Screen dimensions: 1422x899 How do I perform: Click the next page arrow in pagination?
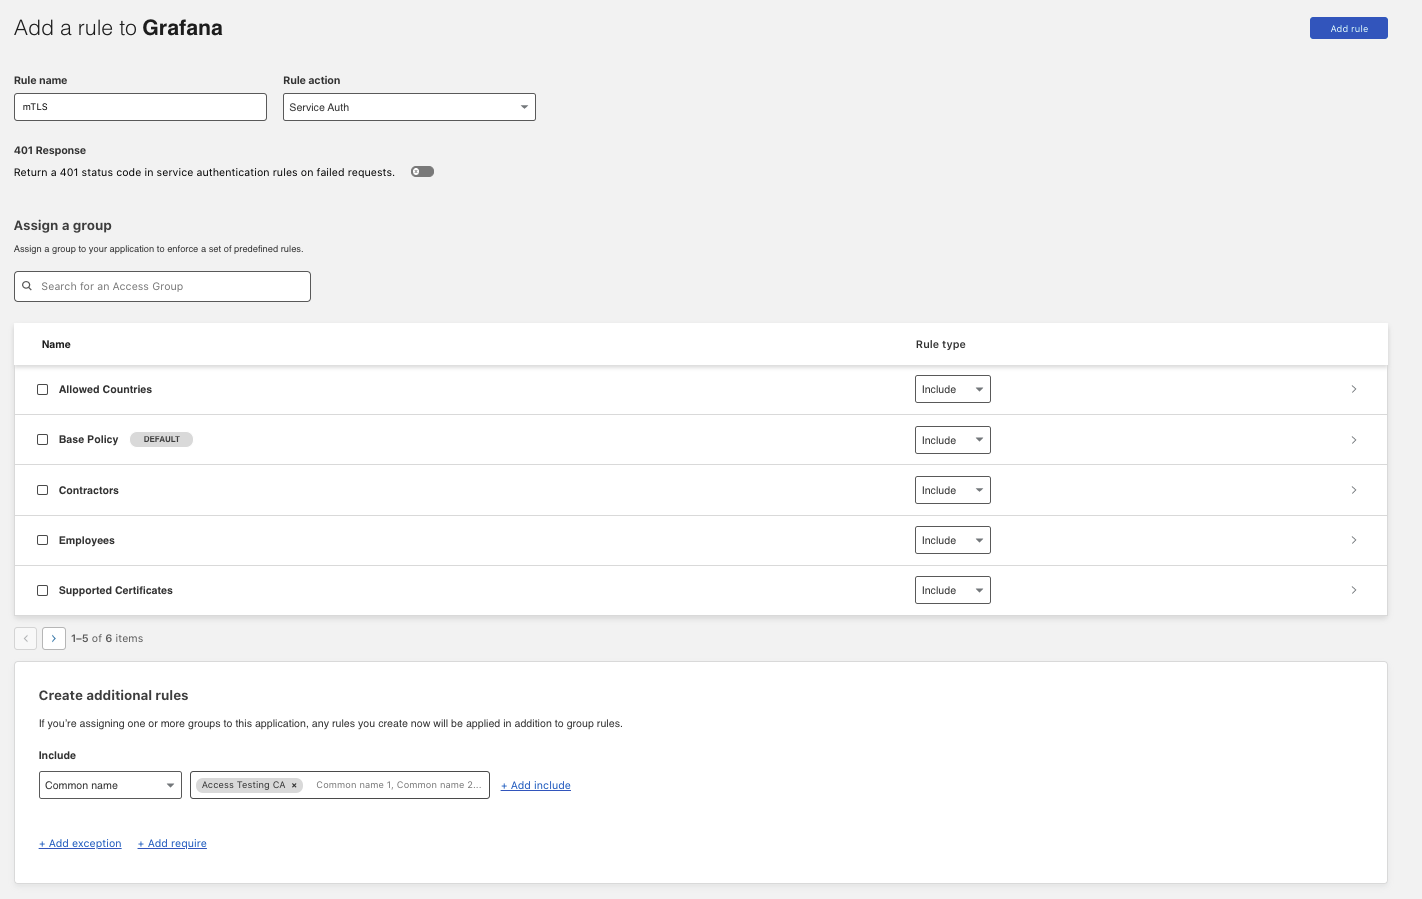click(54, 638)
